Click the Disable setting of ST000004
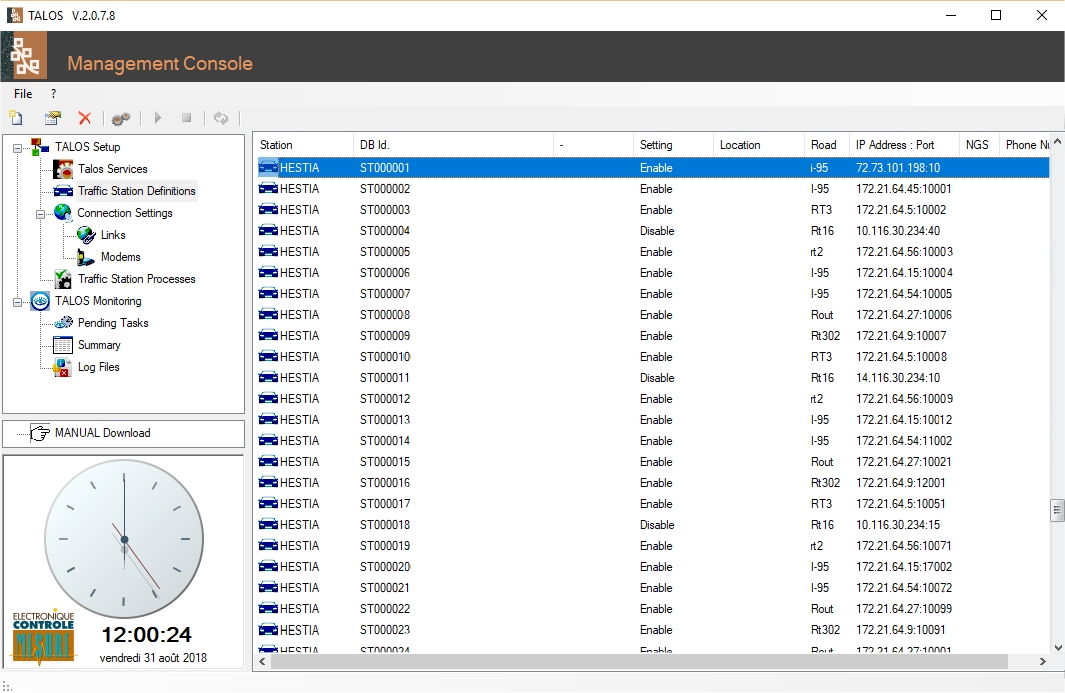 coord(657,231)
